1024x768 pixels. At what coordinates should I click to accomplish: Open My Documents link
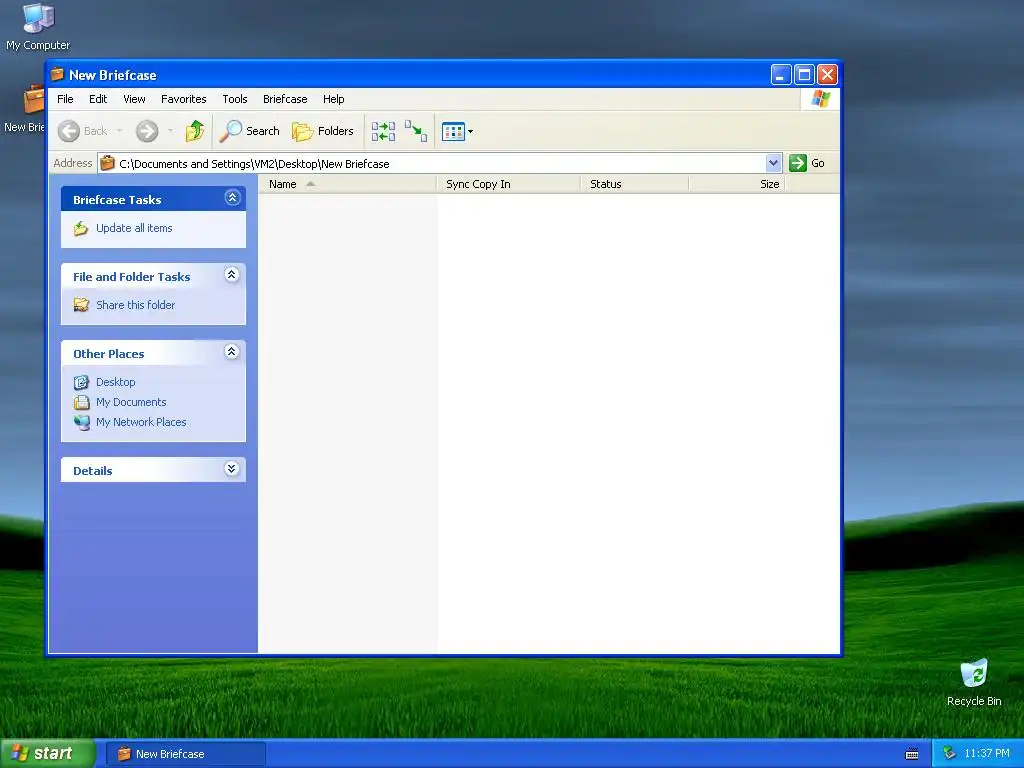131,402
